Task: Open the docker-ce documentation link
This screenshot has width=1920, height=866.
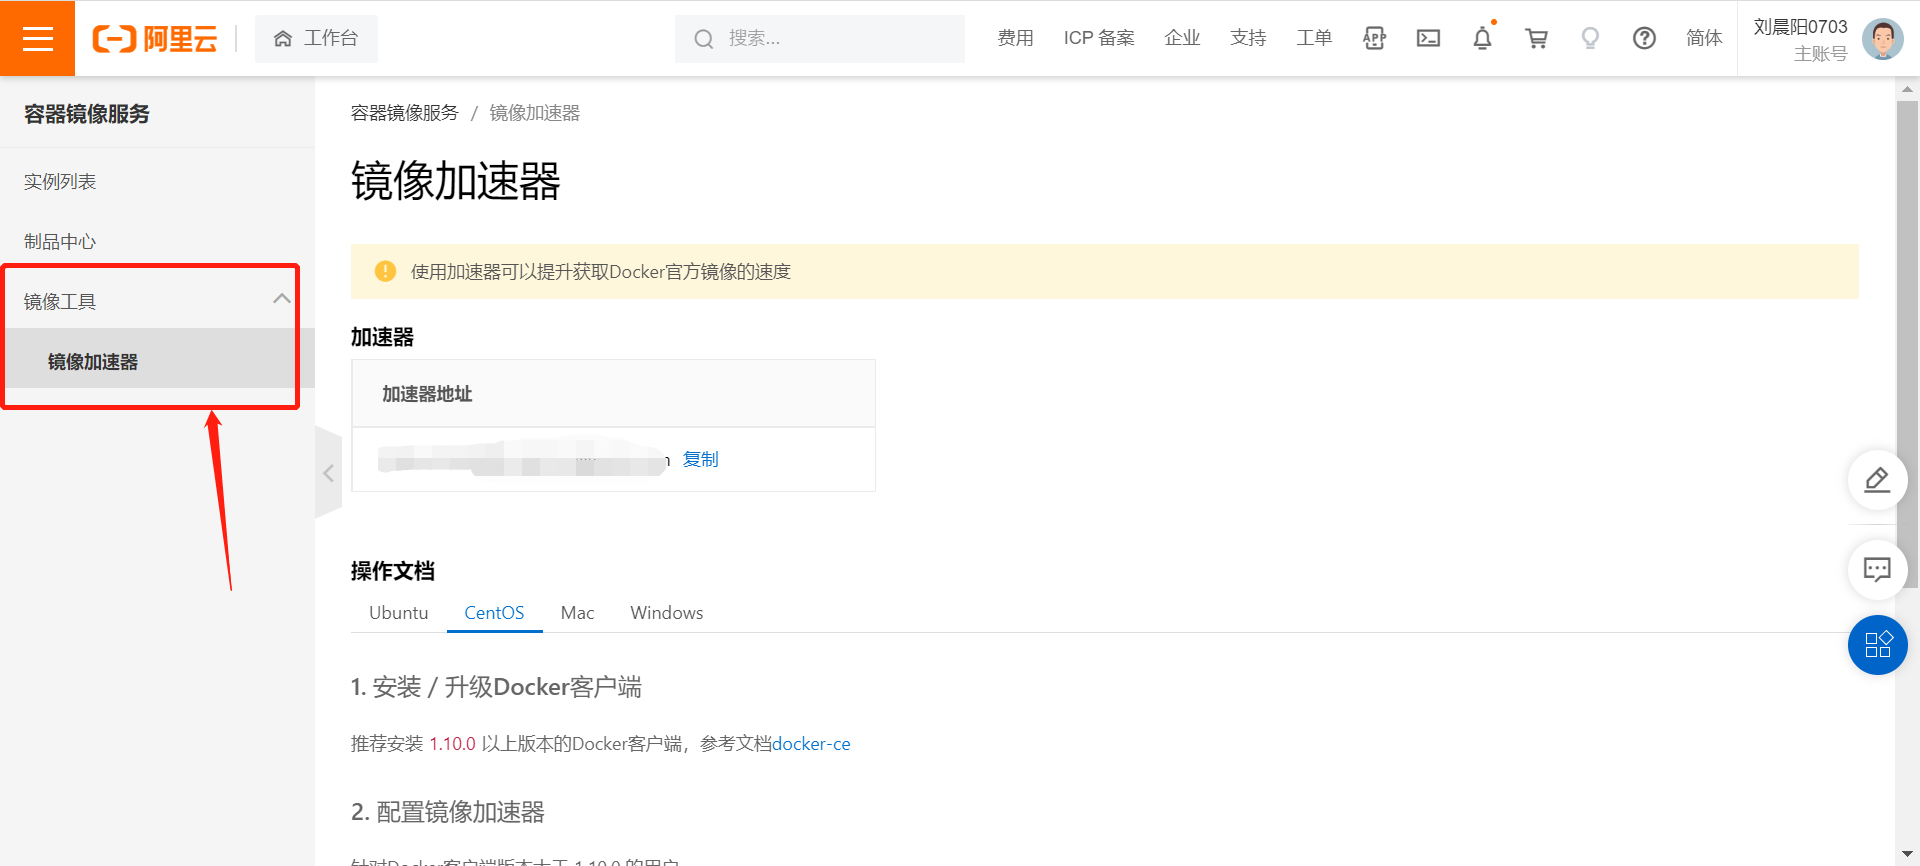Action: pyautogui.click(x=811, y=743)
